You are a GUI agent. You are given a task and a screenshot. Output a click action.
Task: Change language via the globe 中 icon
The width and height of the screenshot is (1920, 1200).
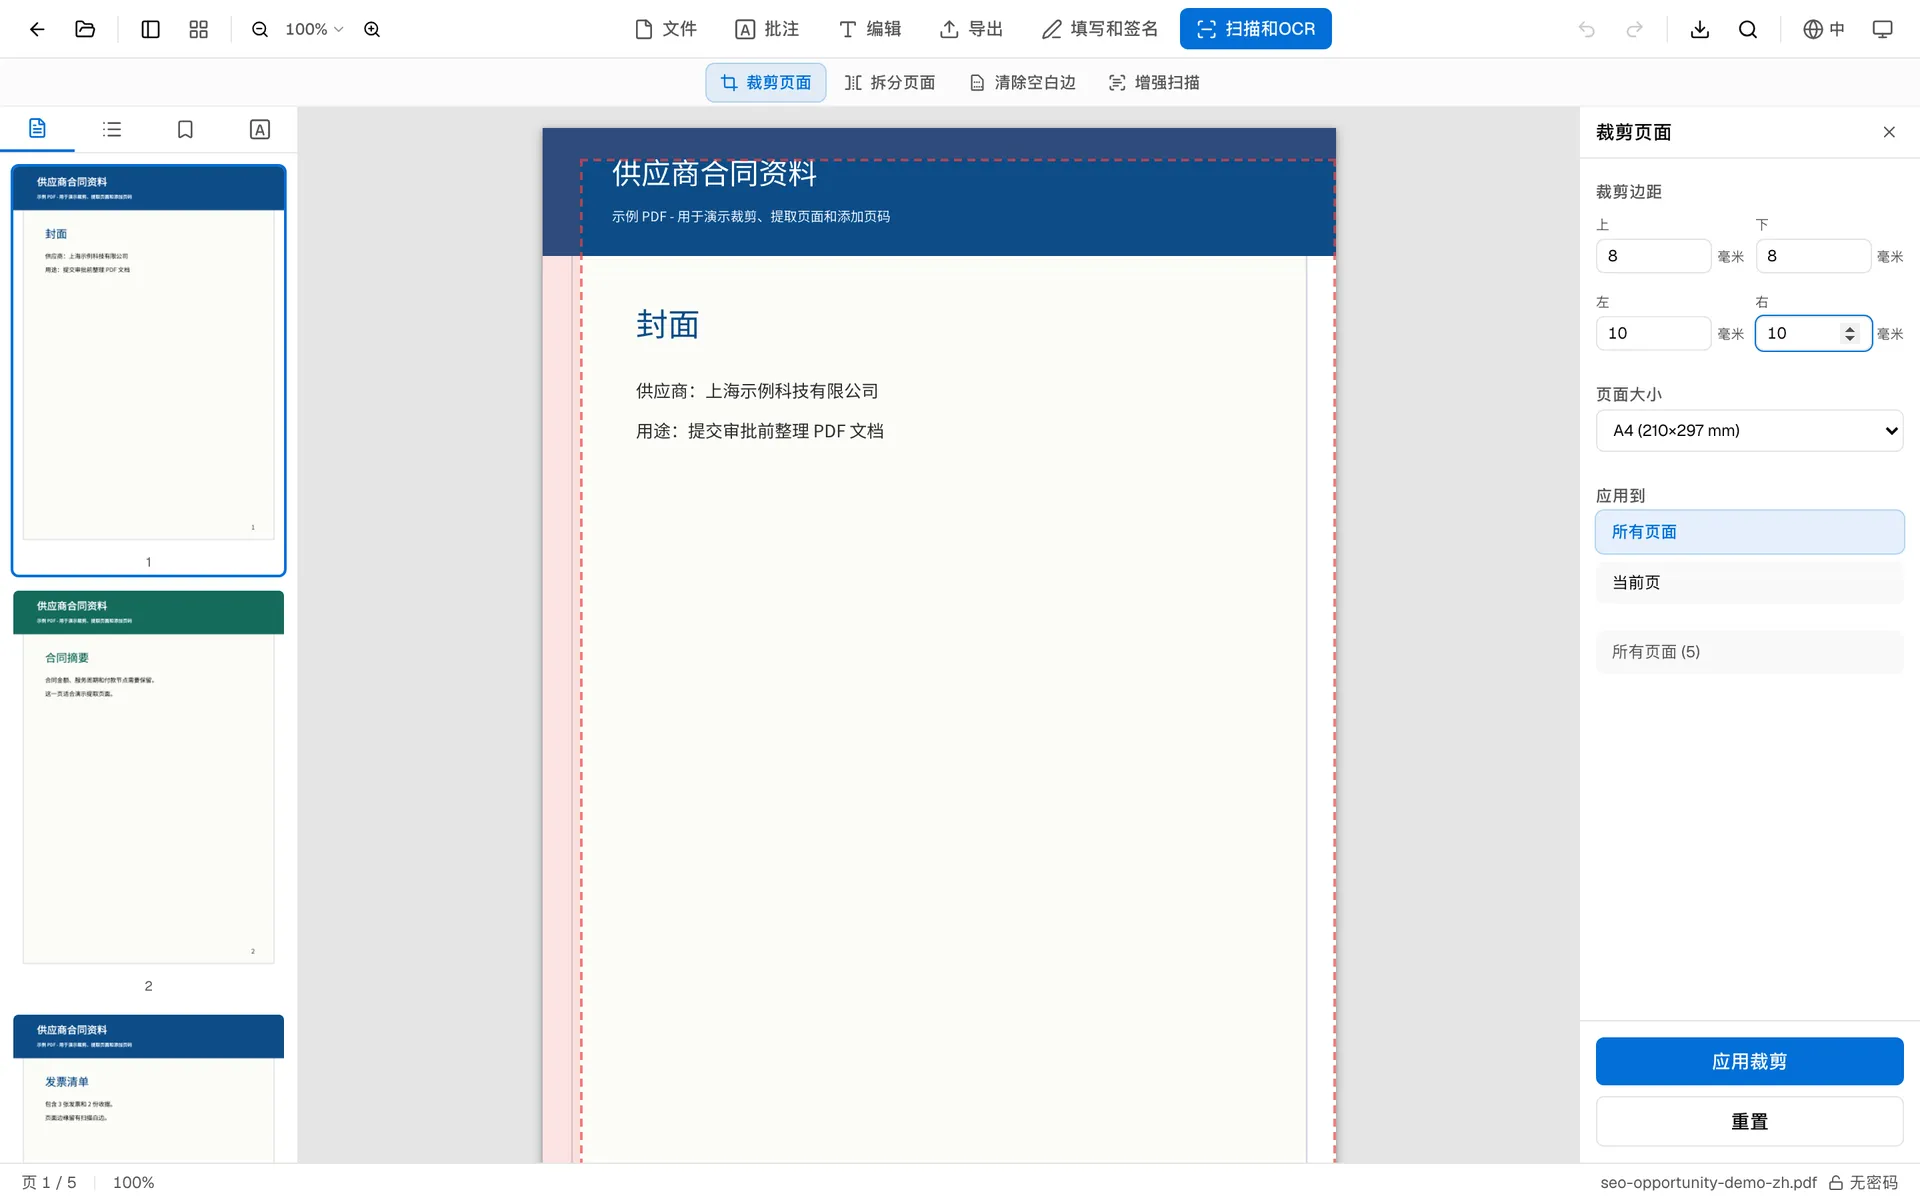click(1824, 29)
